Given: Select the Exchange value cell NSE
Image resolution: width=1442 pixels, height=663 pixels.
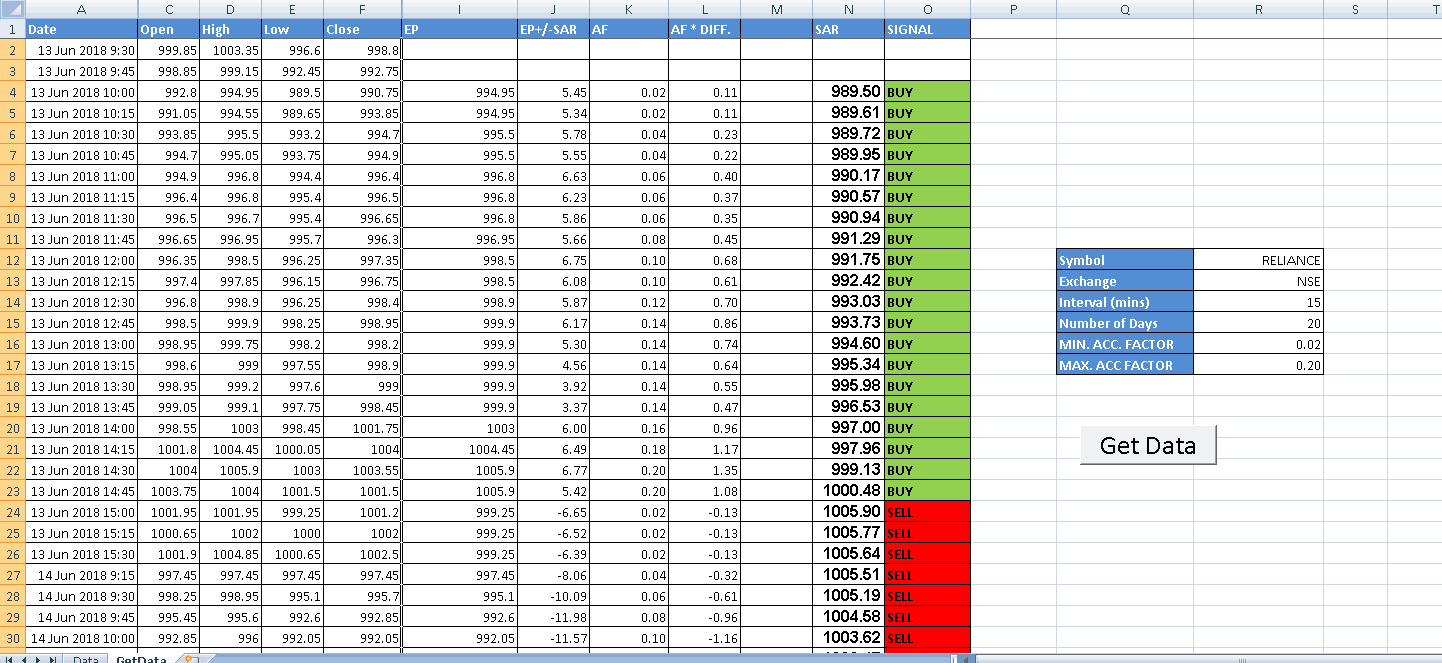Looking at the screenshot, I should [1258, 281].
